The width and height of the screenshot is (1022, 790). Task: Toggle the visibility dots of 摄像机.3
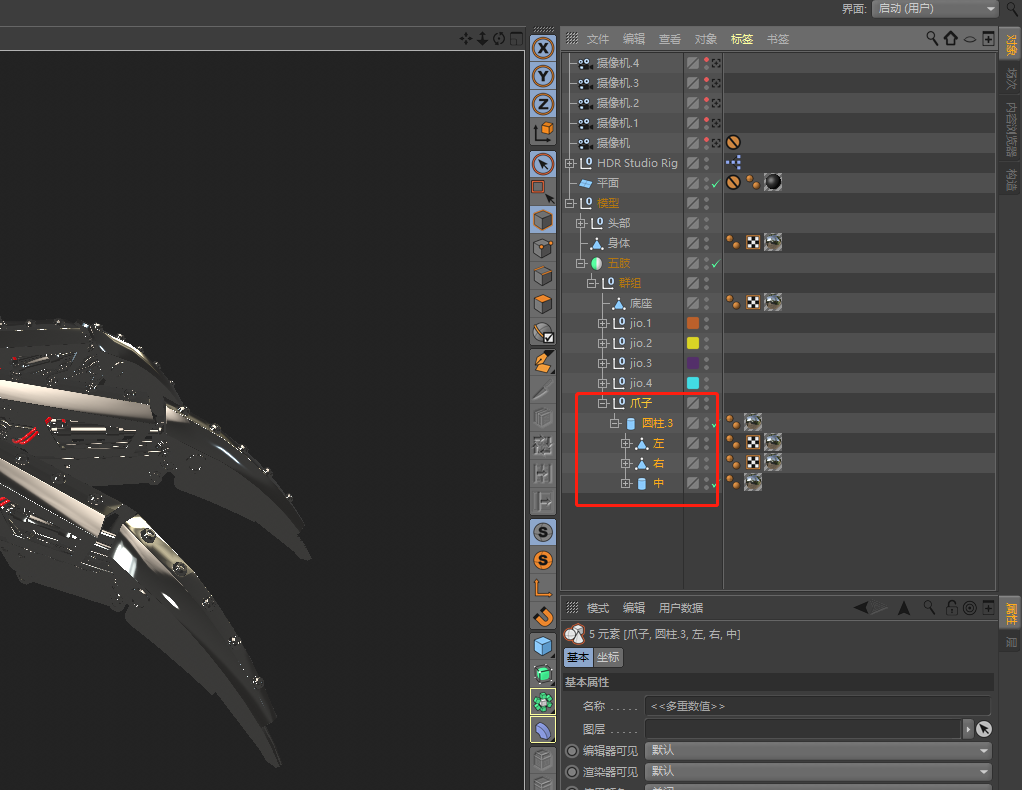click(707, 83)
